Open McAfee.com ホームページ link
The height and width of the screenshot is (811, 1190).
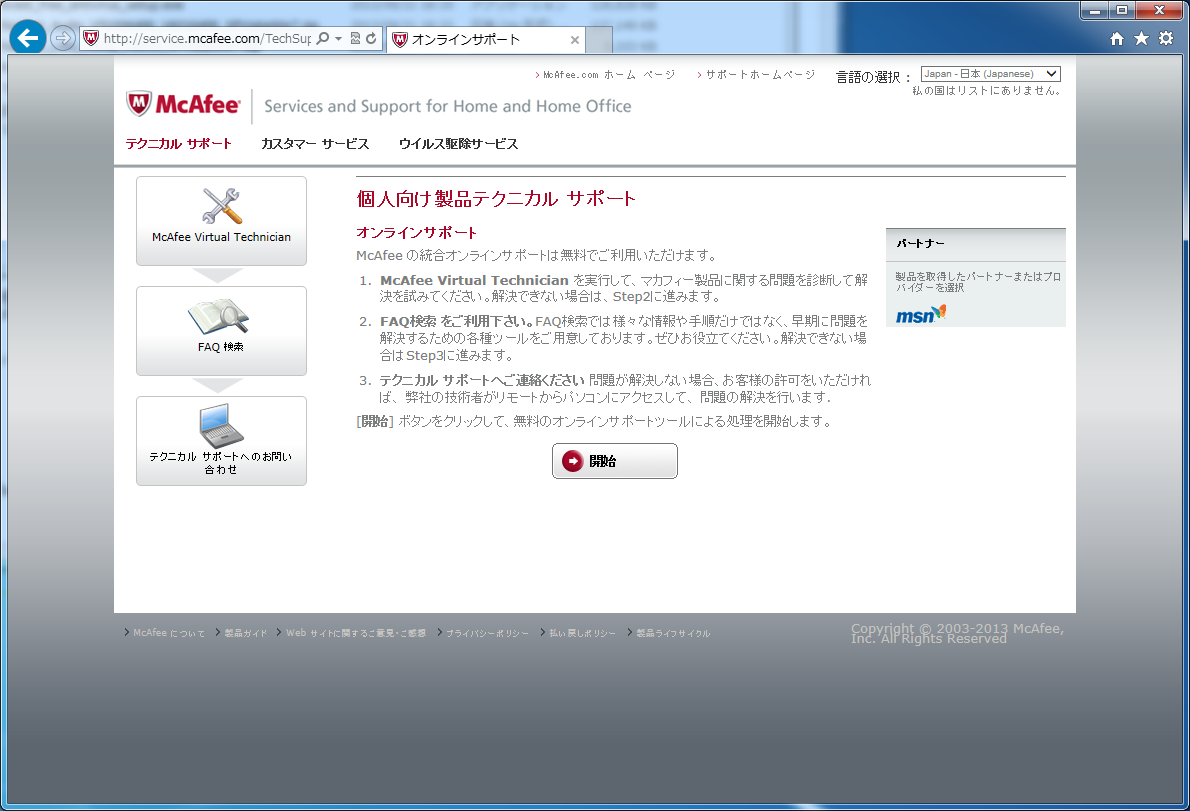609,74
